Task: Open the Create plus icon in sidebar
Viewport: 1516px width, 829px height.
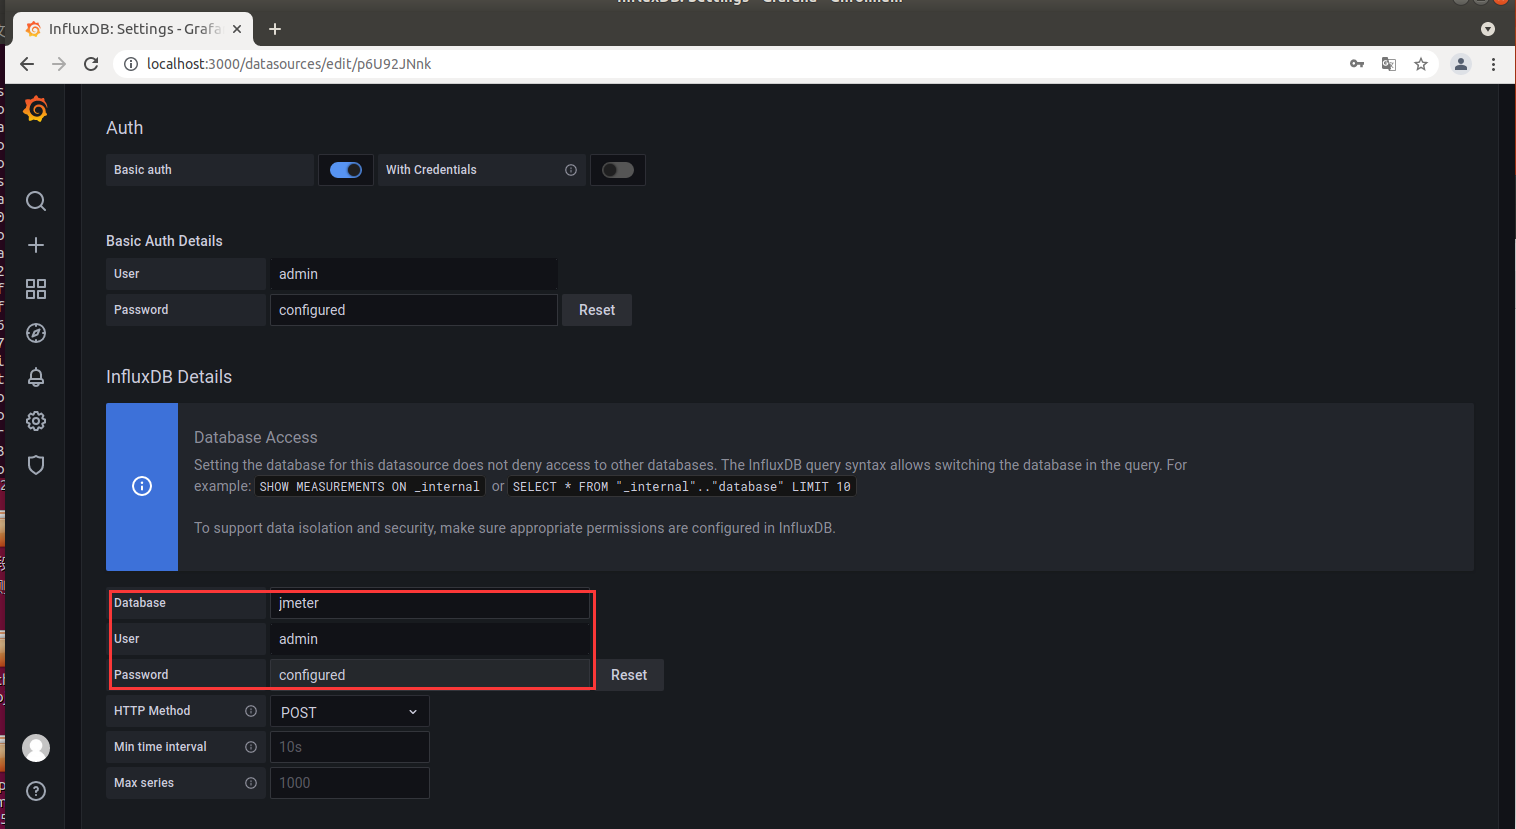Action: coord(36,245)
